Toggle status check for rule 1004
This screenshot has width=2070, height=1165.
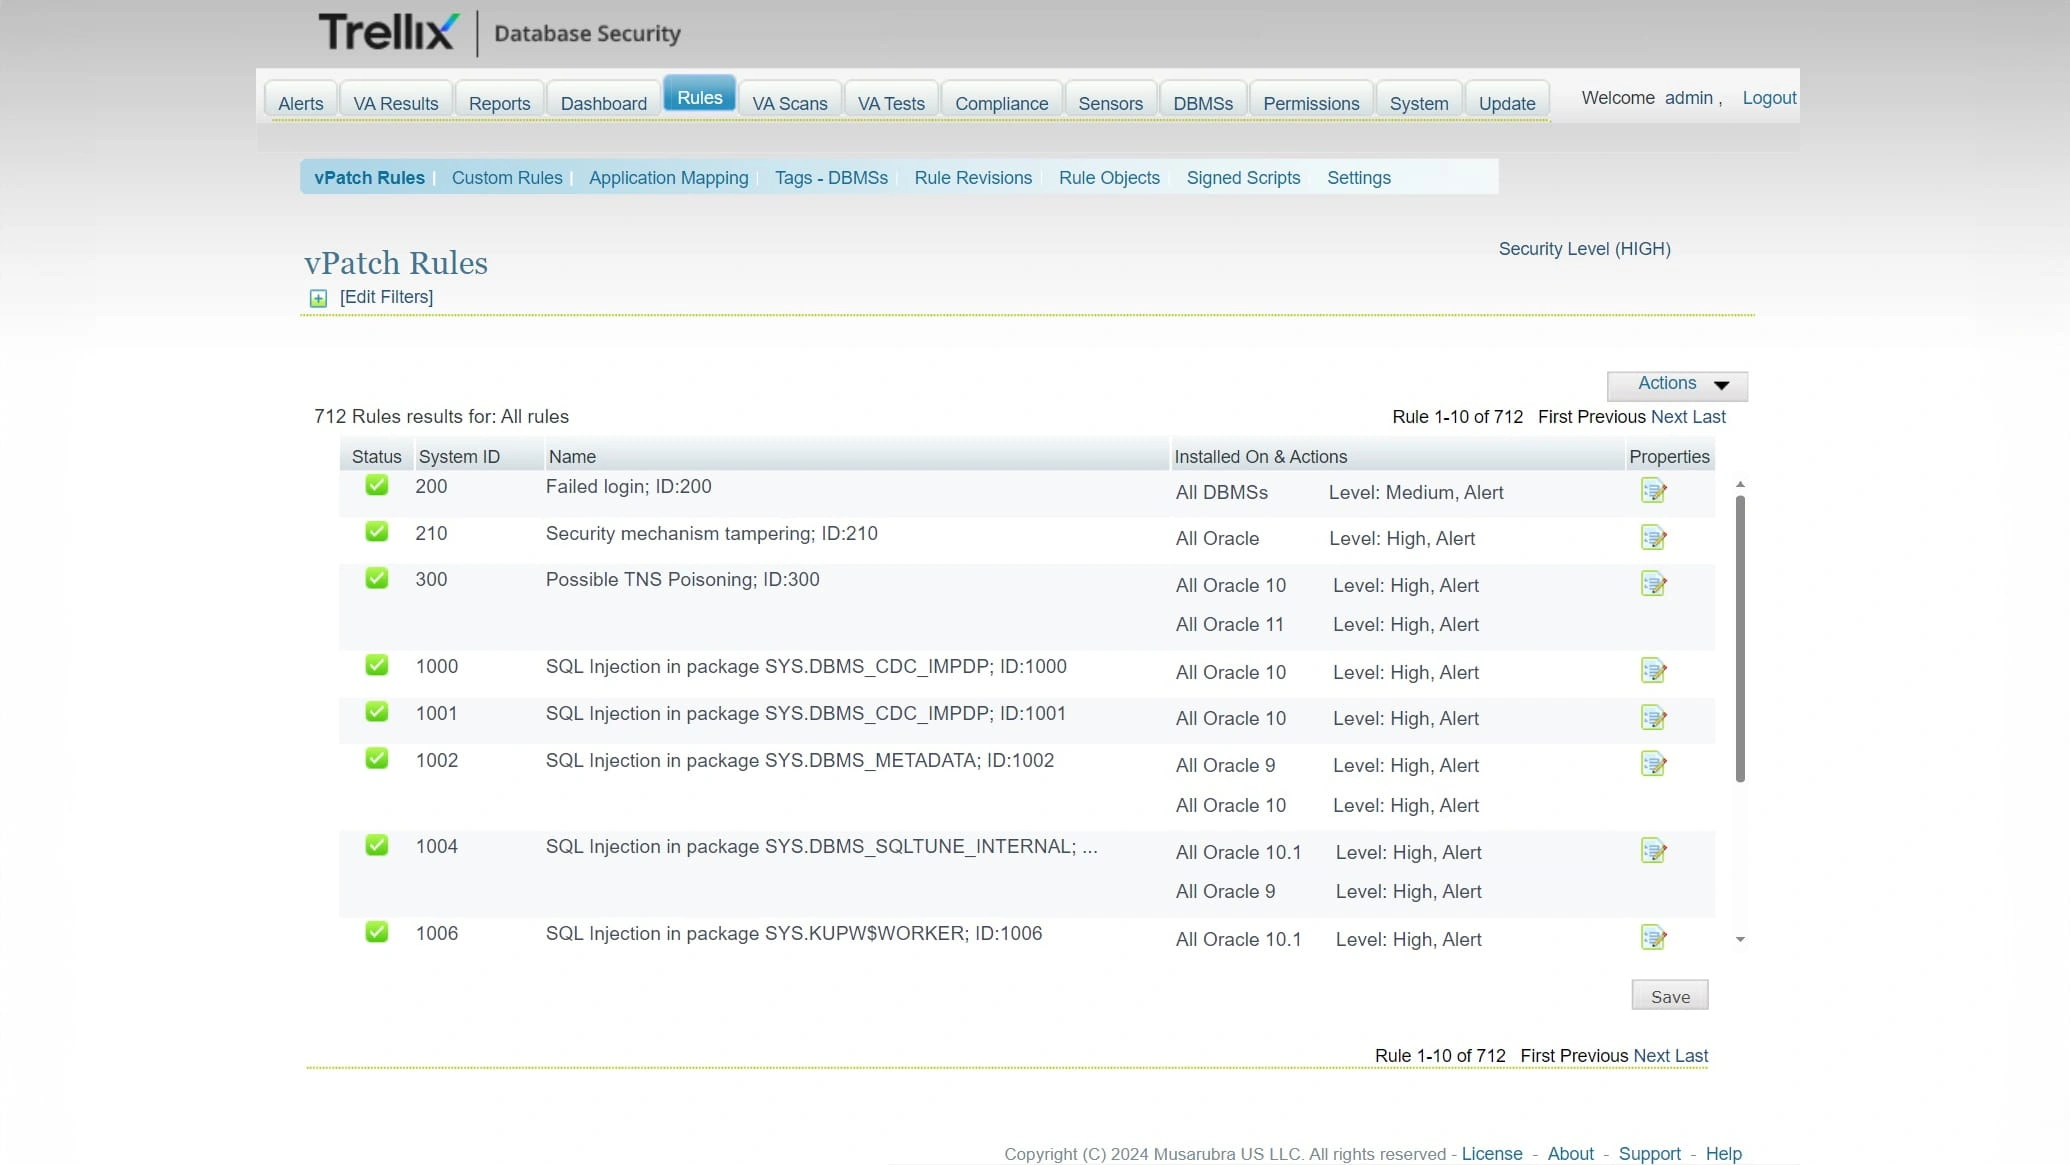point(376,845)
